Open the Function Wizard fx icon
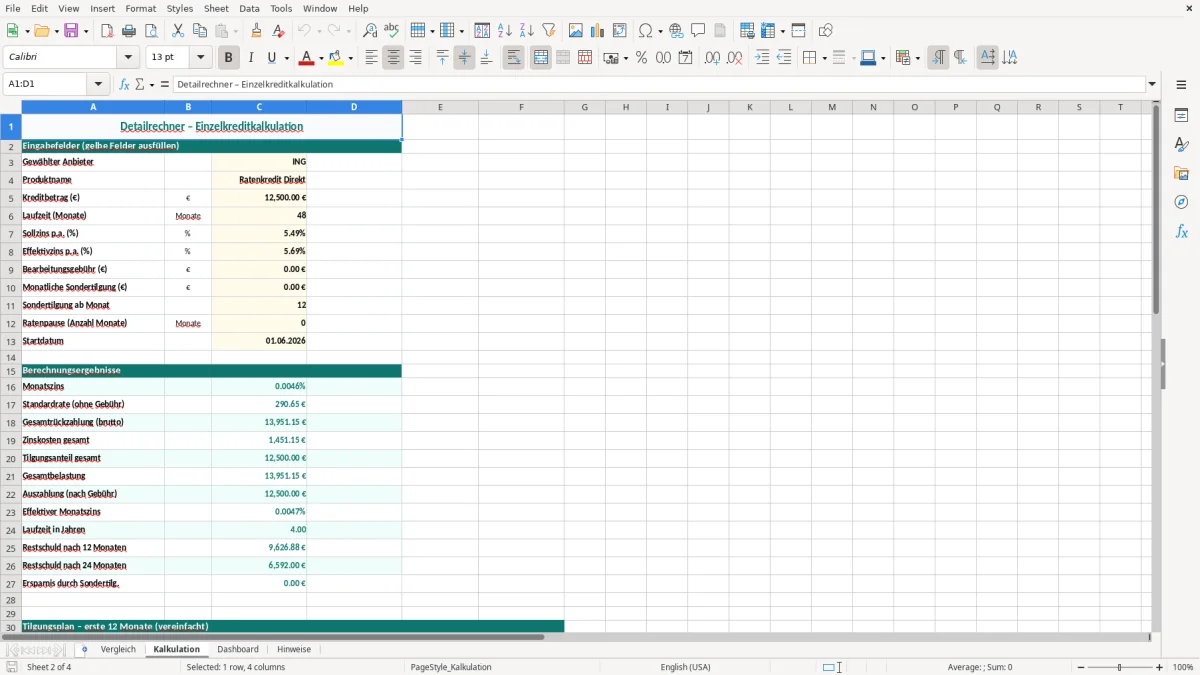1200x675 pixels. [x=125, y=85]
